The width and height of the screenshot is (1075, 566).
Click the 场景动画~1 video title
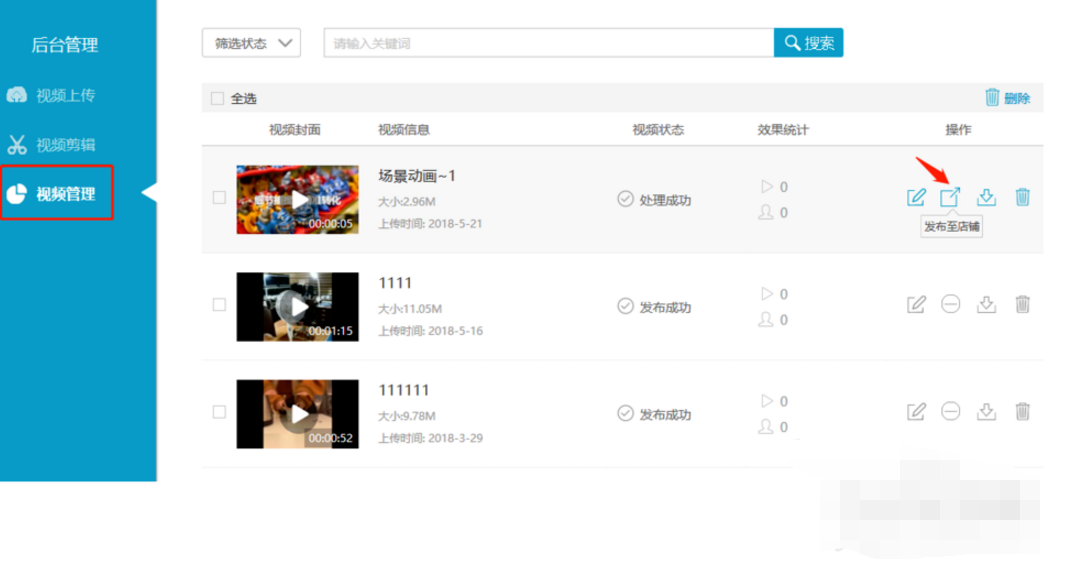(x=417, y=176)
